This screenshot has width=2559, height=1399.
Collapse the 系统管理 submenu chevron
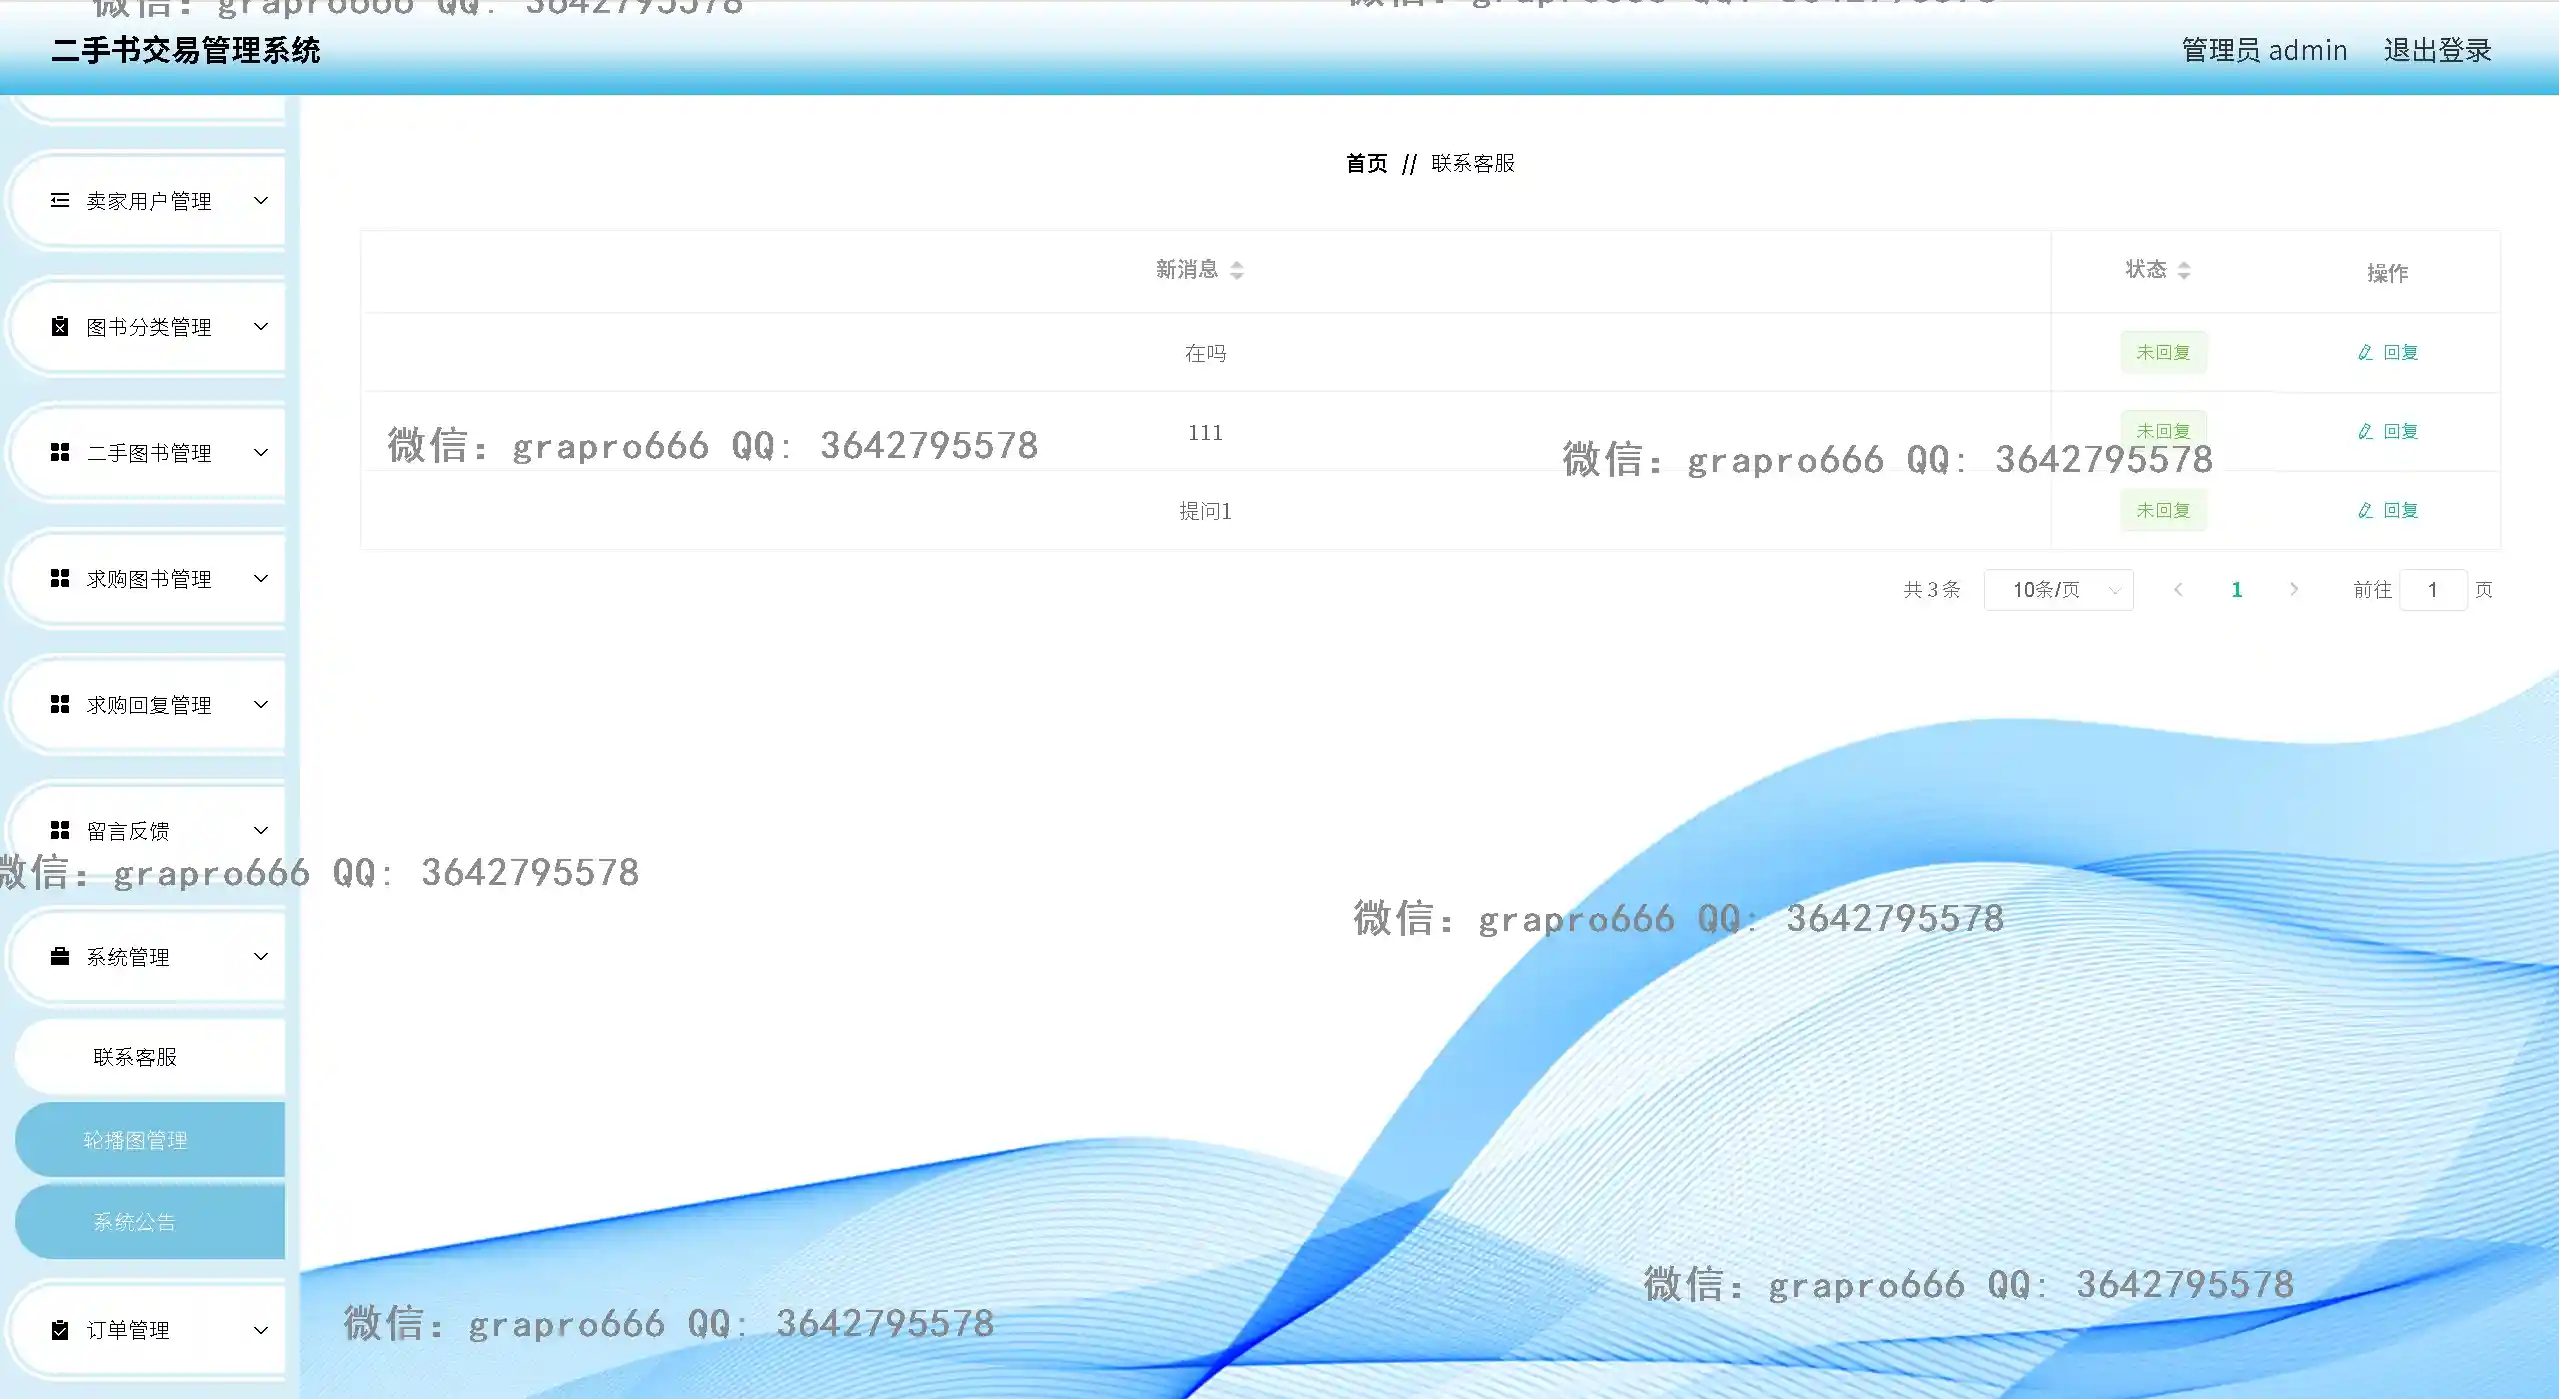click(x=261, y=957)
